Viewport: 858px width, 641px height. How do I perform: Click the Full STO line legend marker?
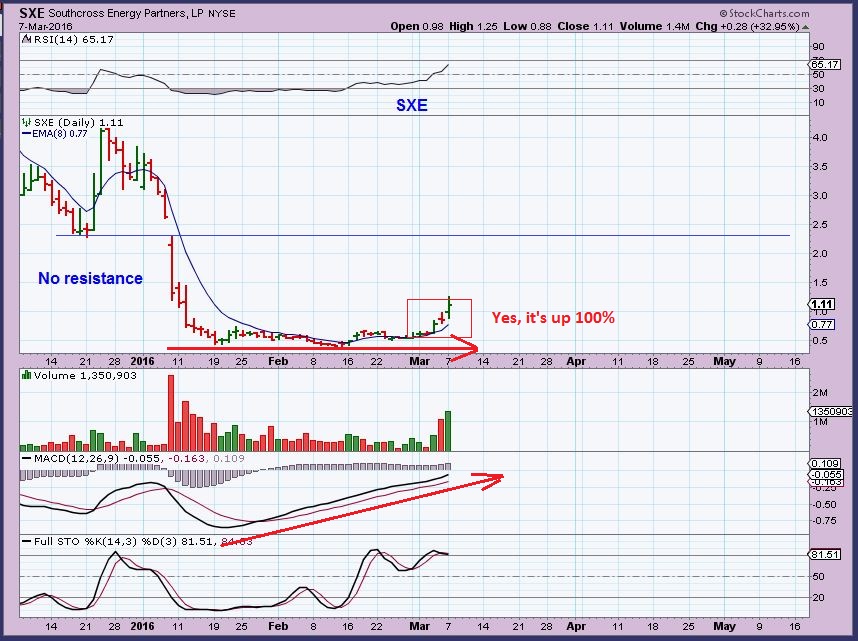point(26,541)
